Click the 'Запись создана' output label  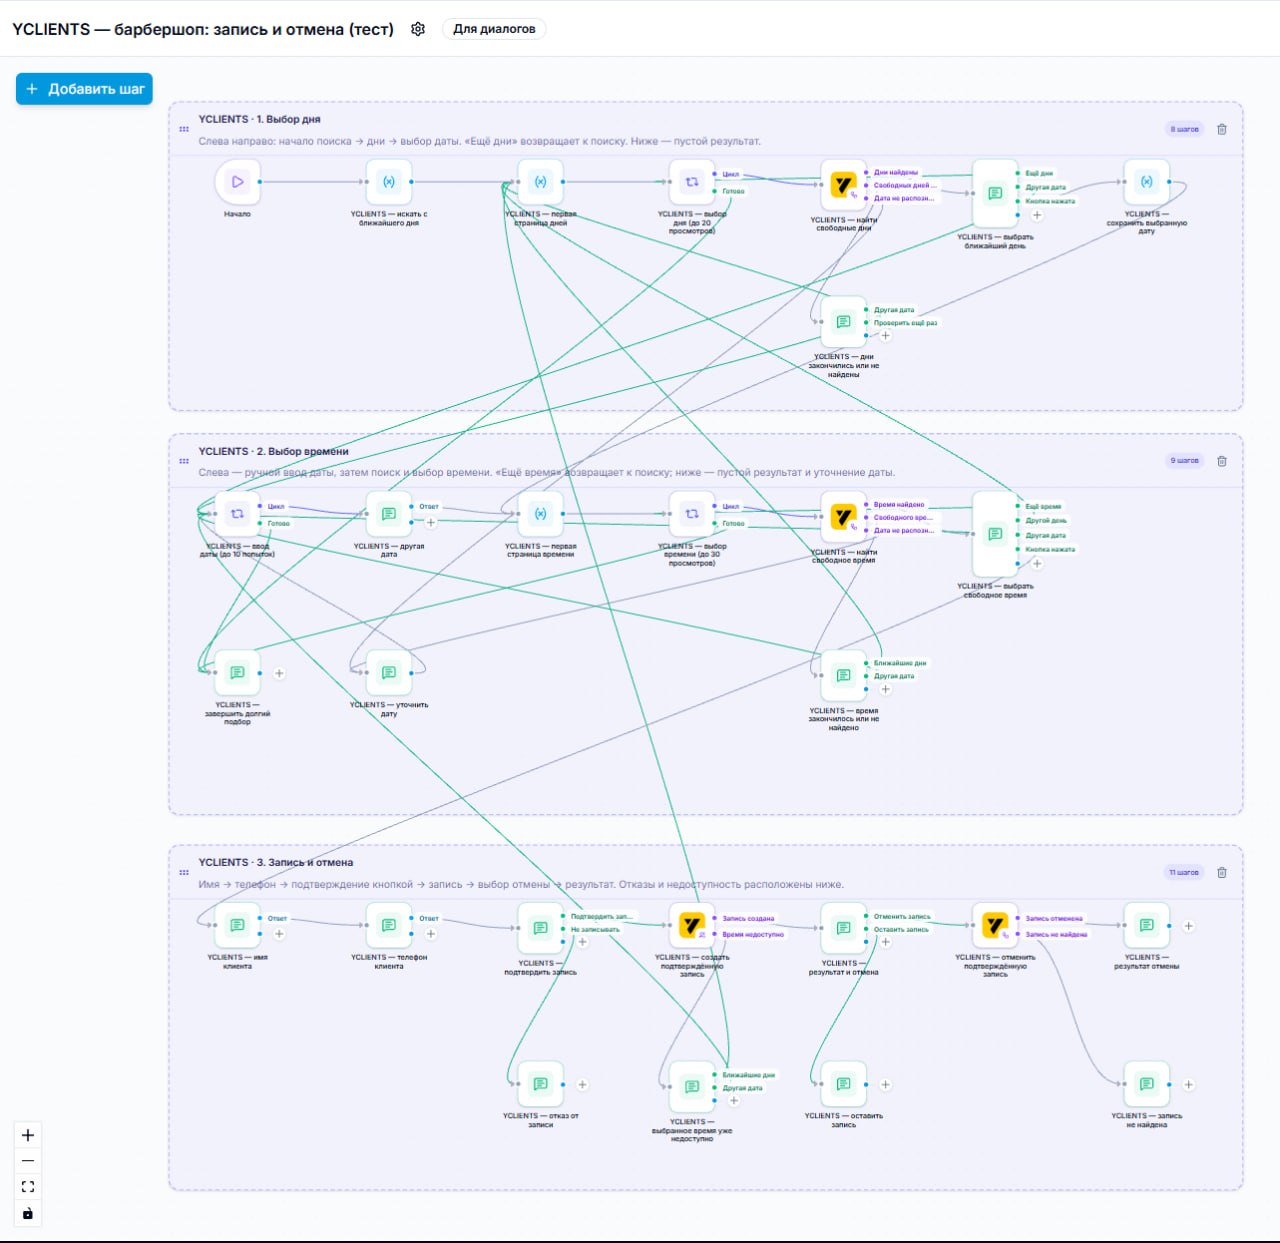748,918
